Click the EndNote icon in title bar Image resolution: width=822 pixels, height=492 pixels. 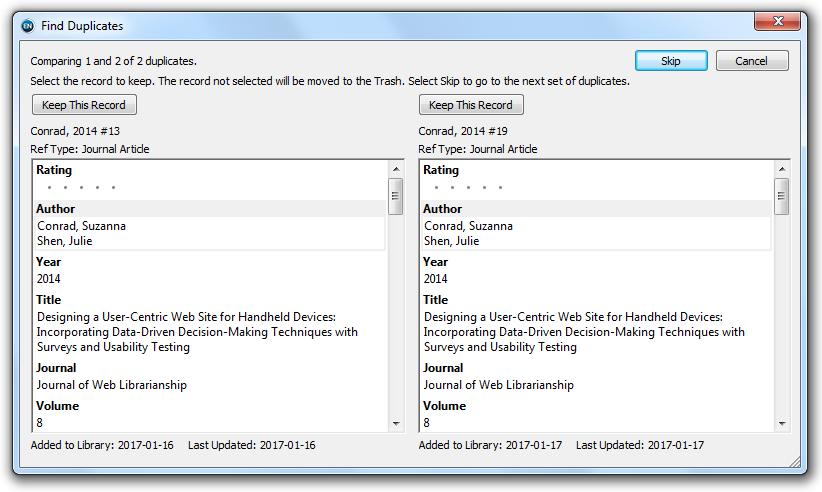(27, 26)
